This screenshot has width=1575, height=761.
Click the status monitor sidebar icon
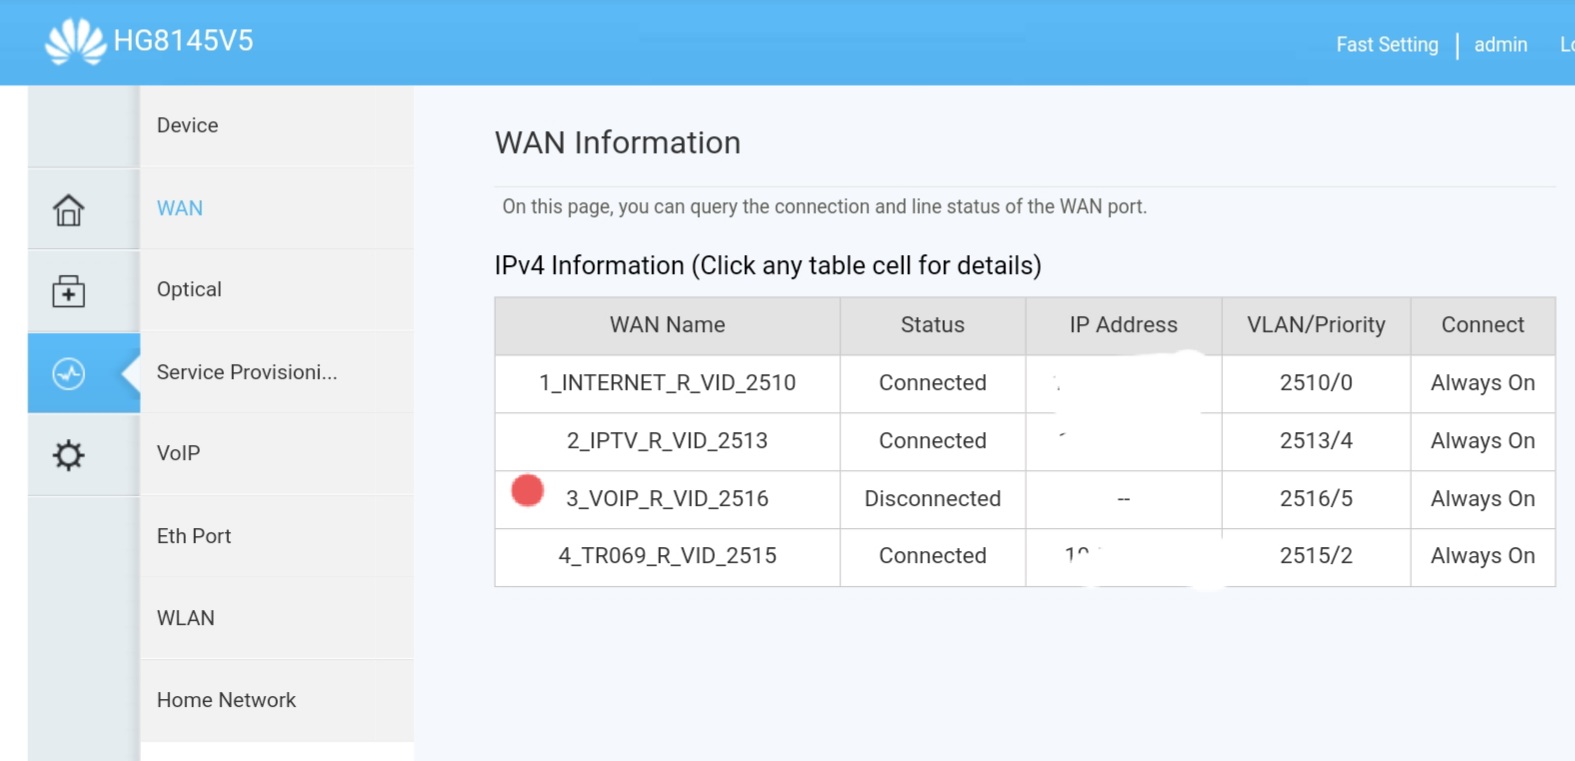click(68, 374)
